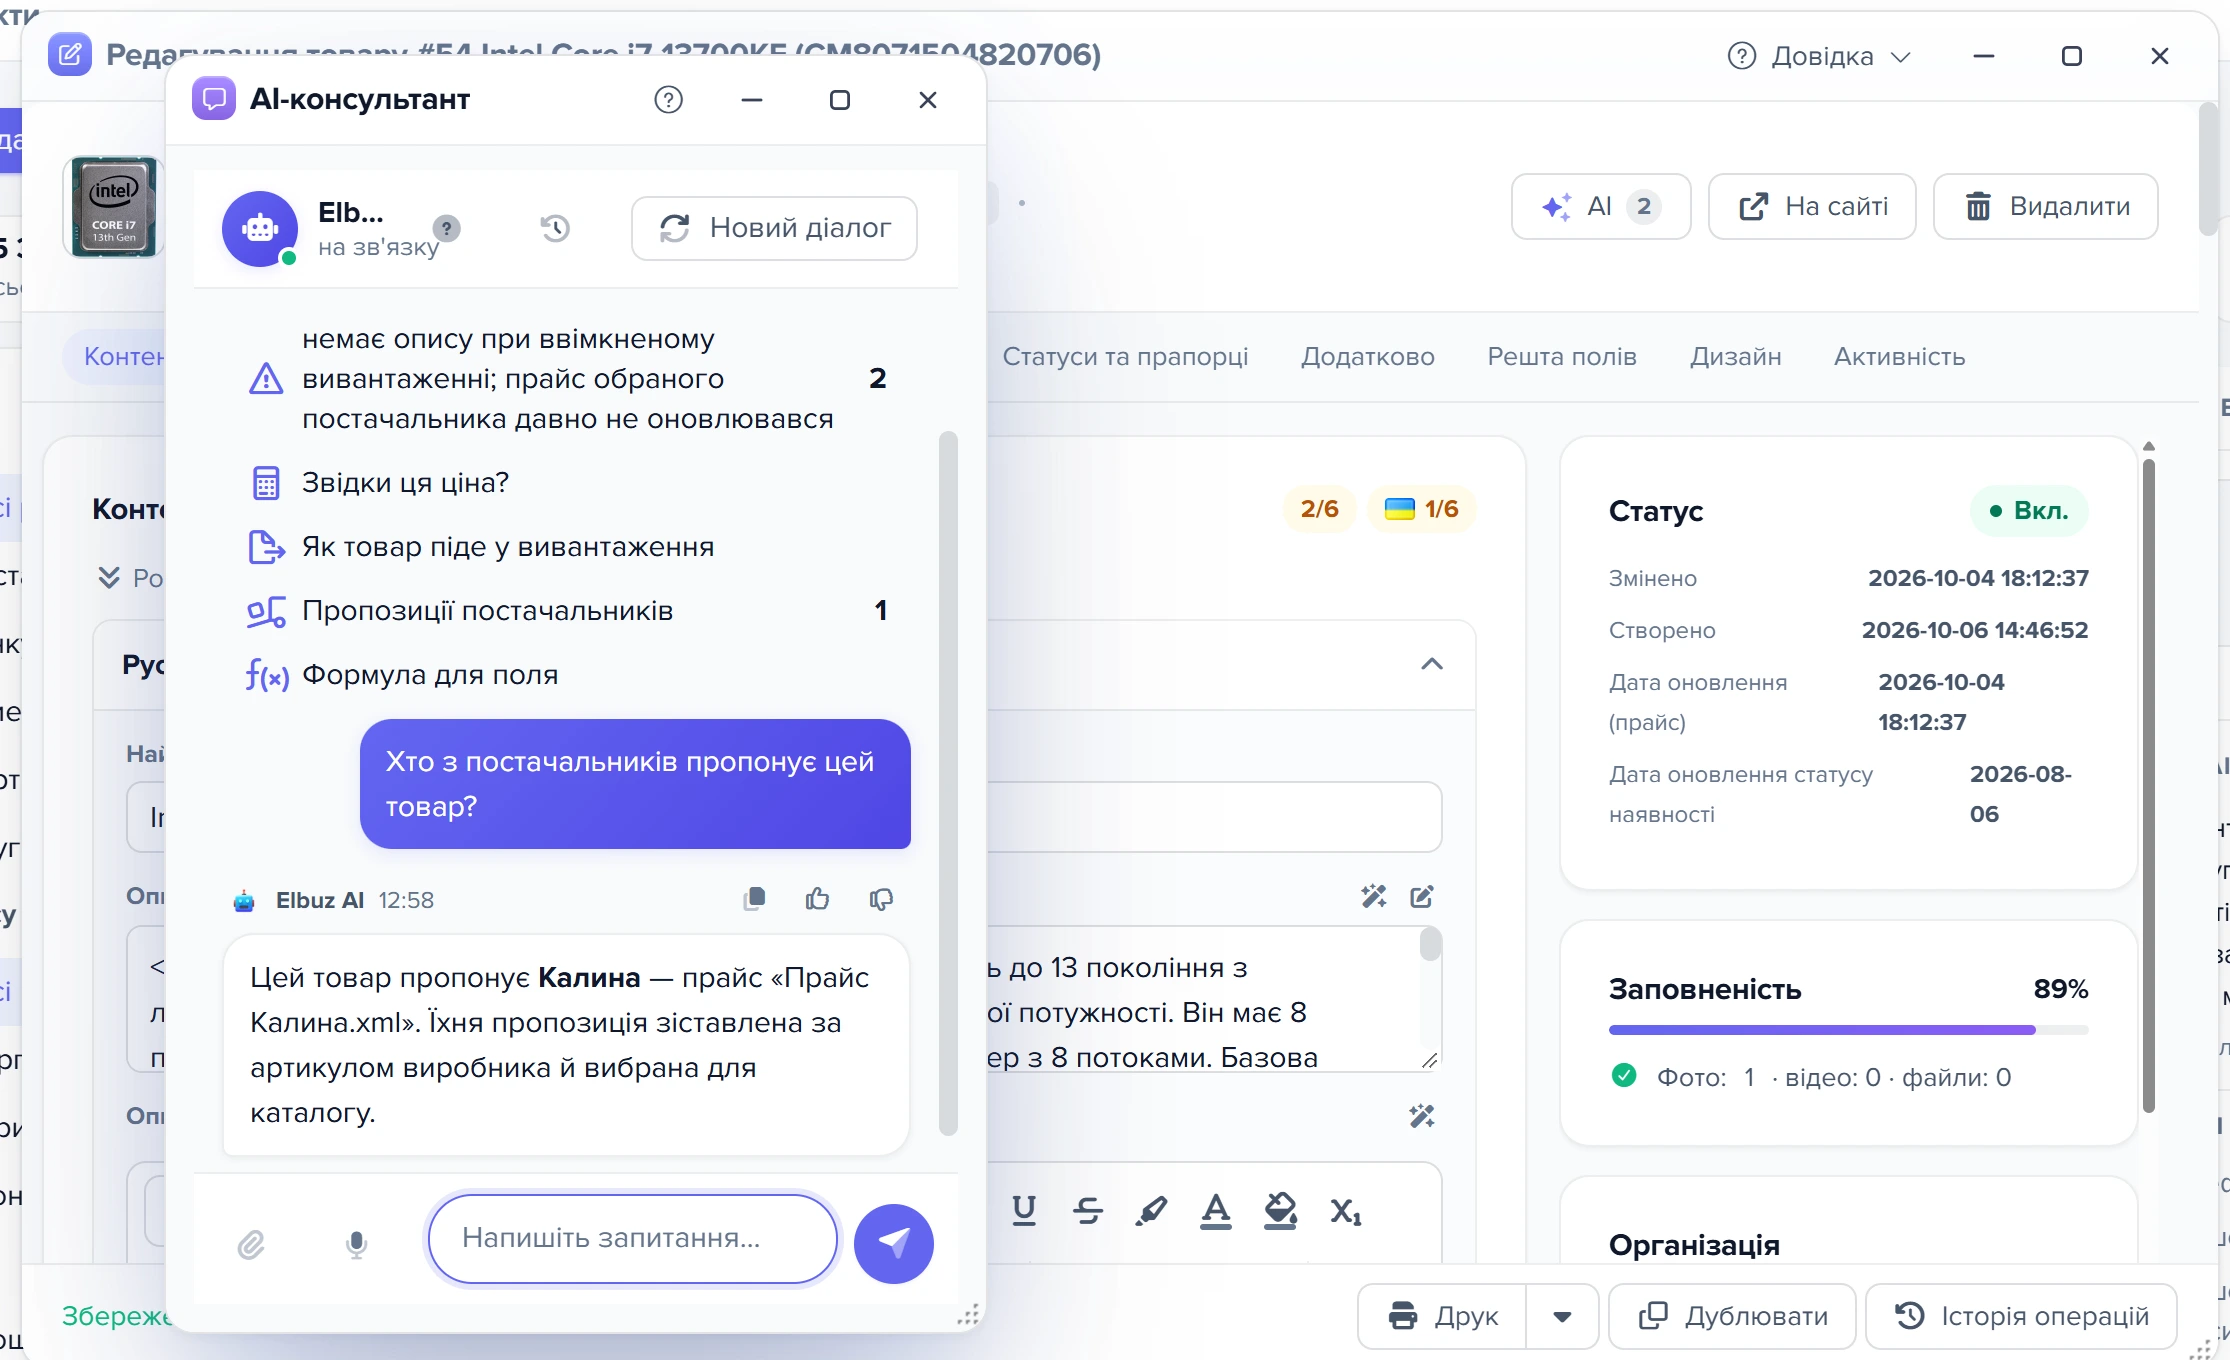Open the Дизайн tab
Viewport: 2230px width, 1360px height.
point(1736,357)
